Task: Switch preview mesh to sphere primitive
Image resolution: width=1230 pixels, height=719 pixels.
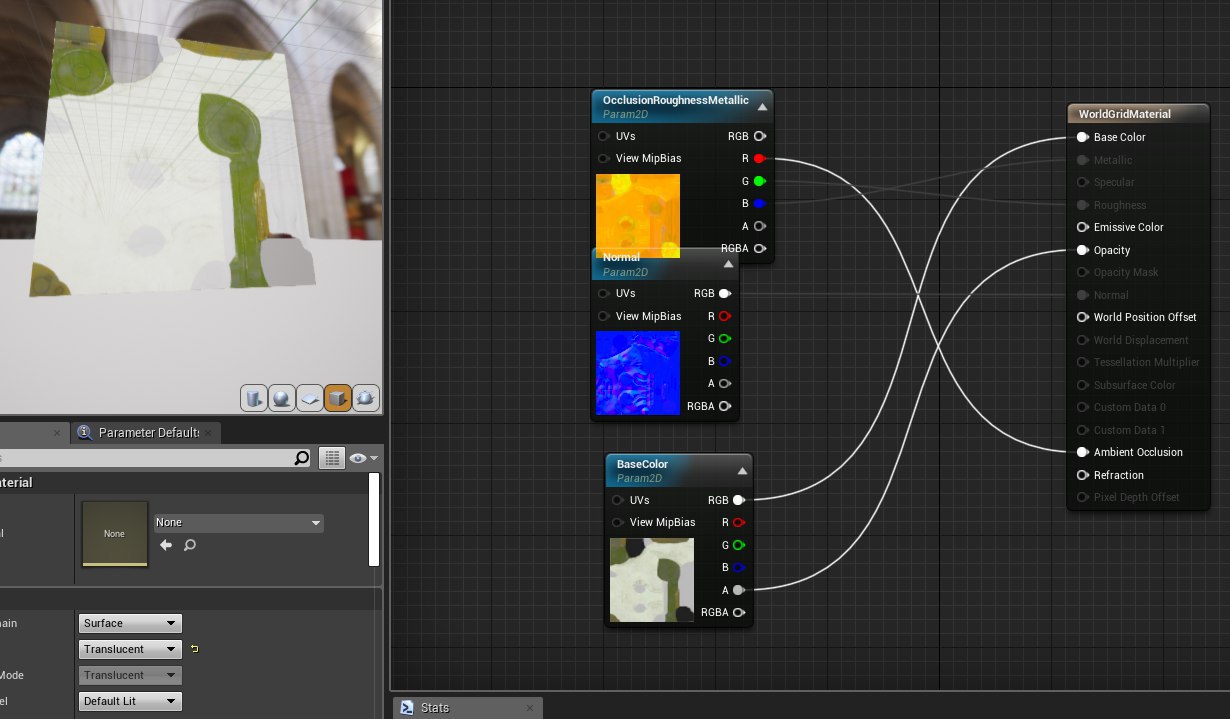Action: (x=282, y=399)
